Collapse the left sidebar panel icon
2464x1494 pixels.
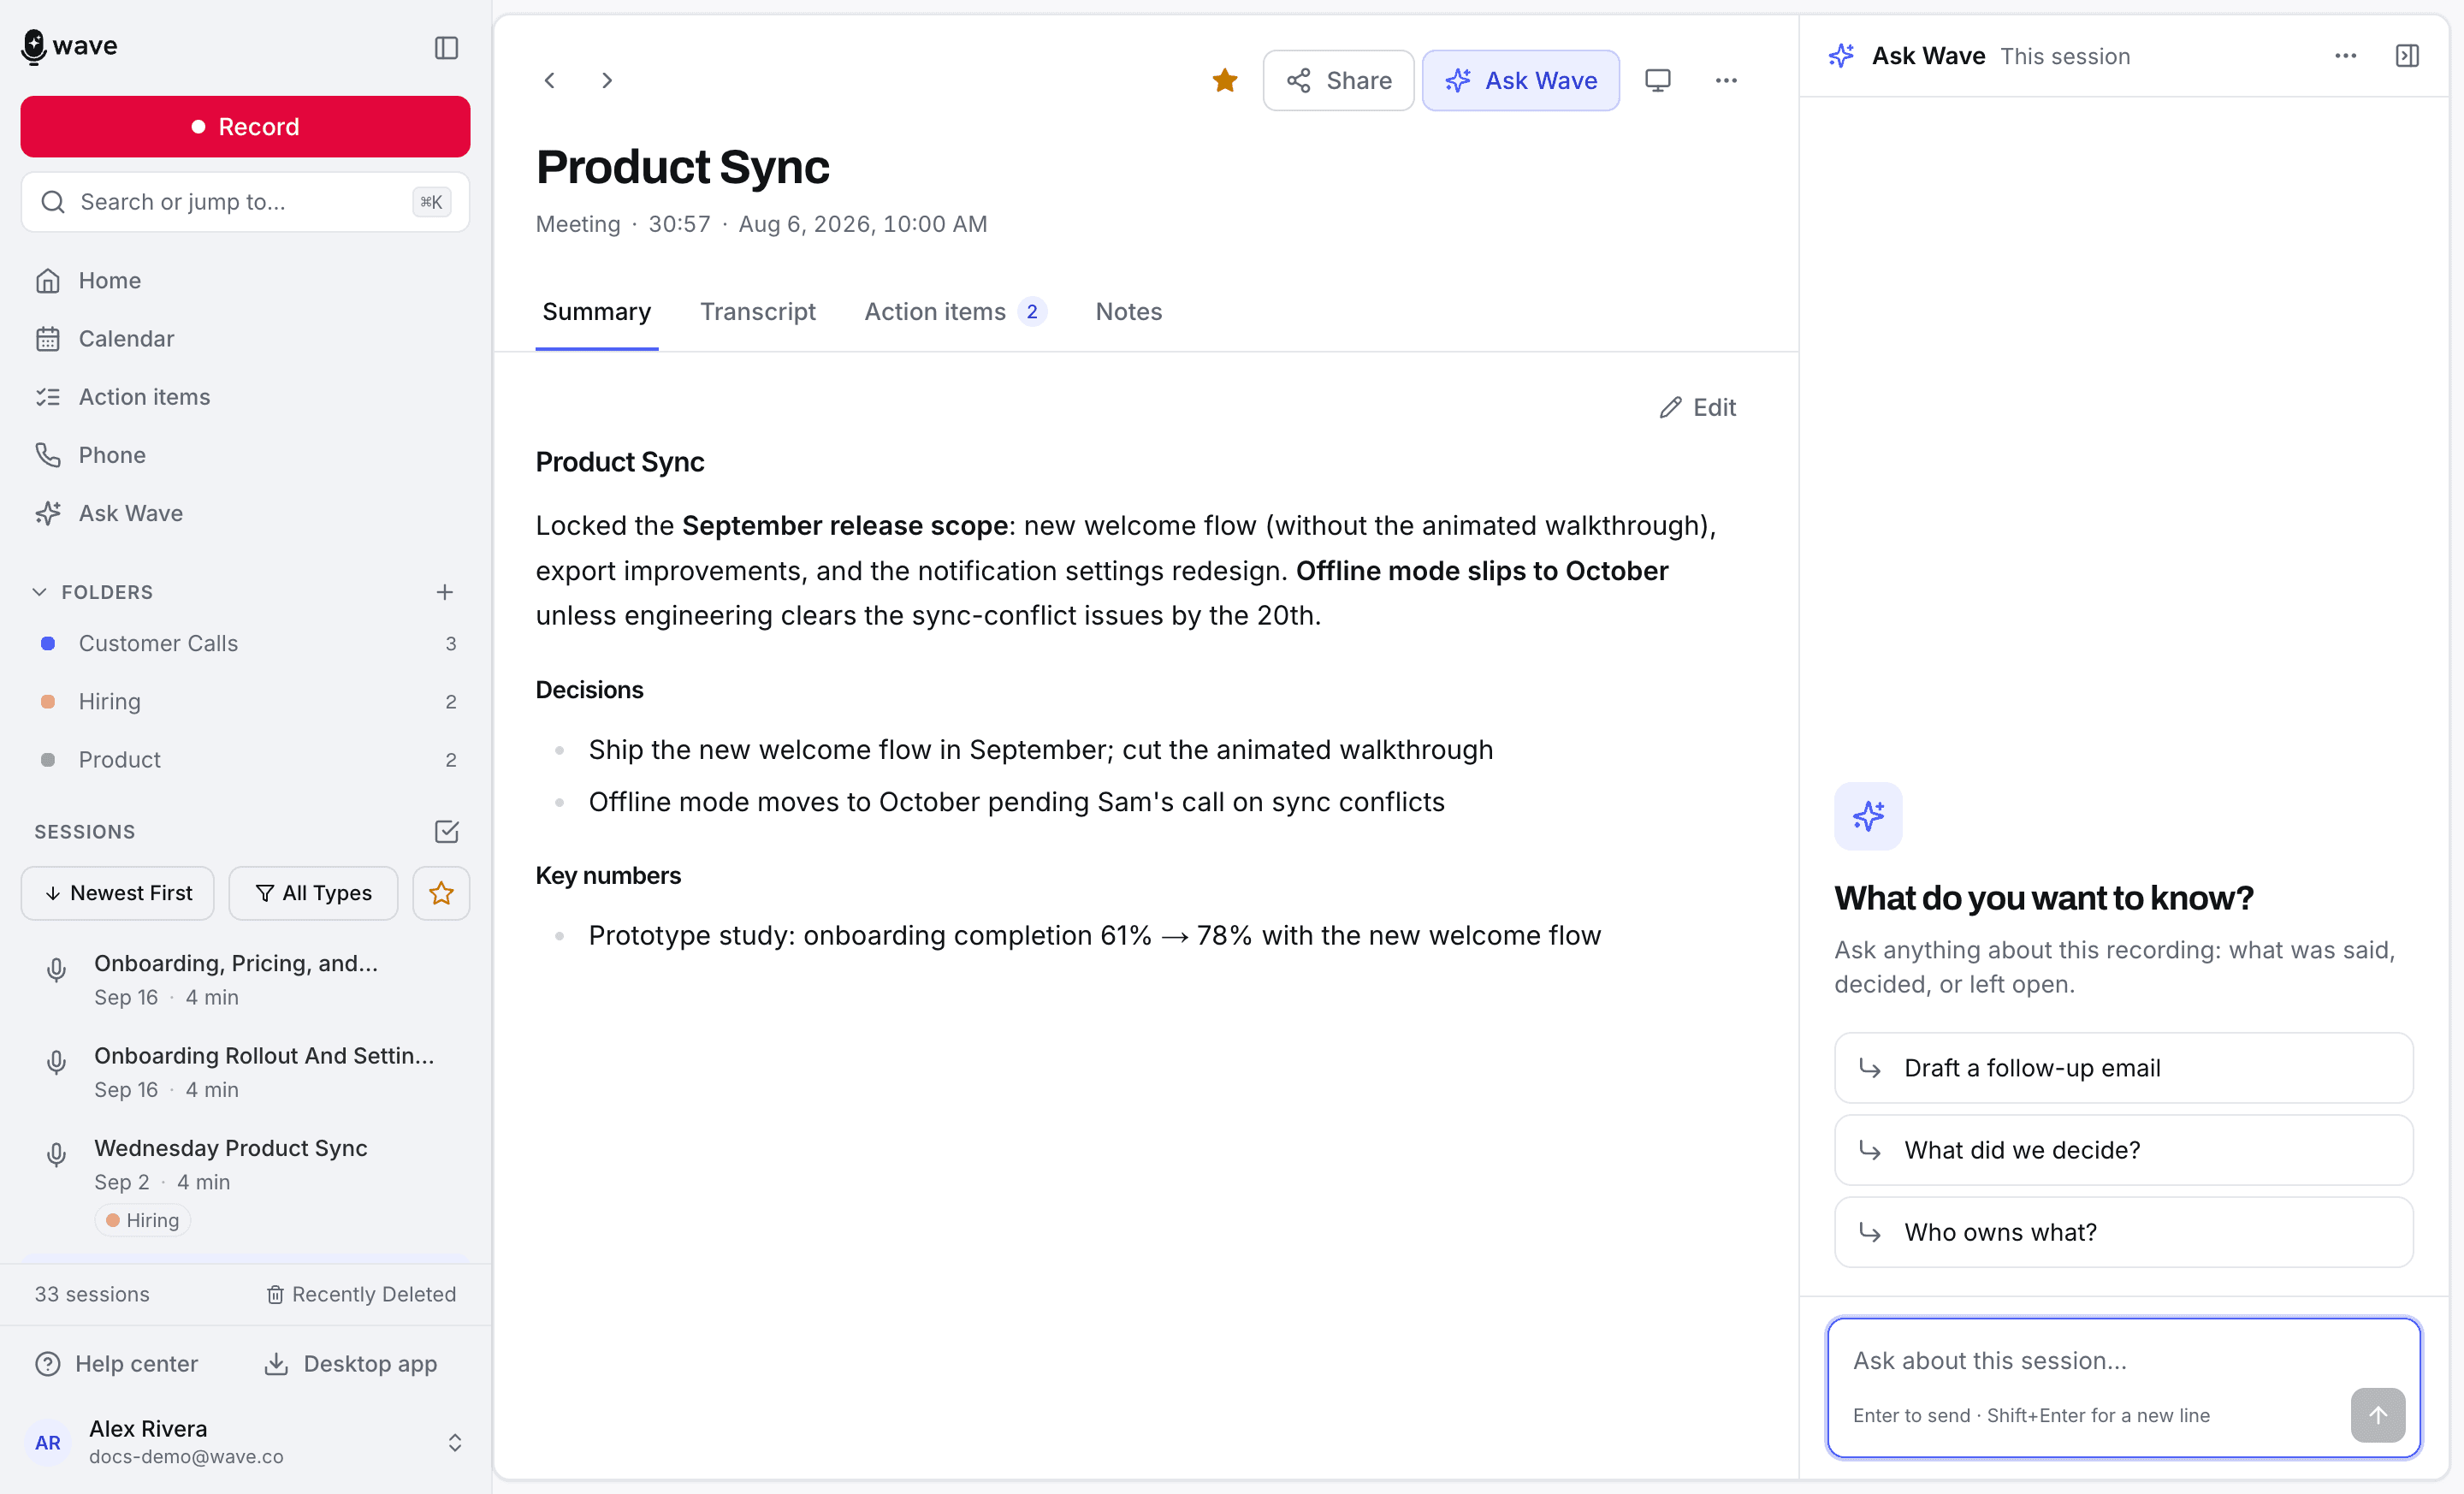pyautogui.click(x=446, y=47)
